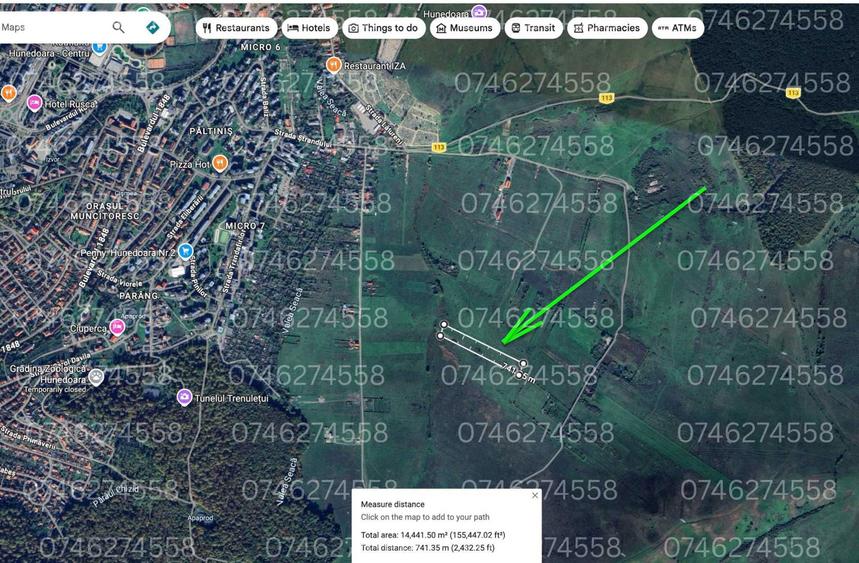
Task: Show ATMs filter chip
Action: click(678, 28)
